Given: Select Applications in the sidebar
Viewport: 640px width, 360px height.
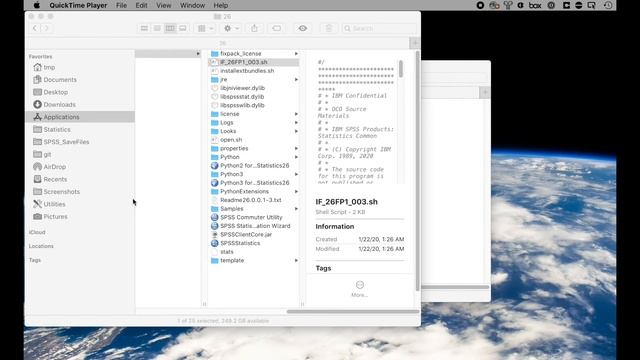Looking at the screenshot, I should (x=80, y=117).
